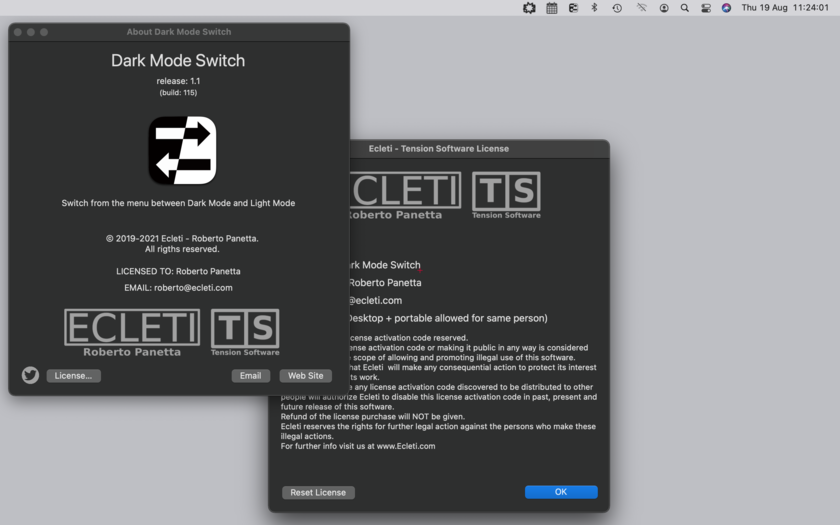Click the Dark Mode Switch app icon

coord(182,150)
